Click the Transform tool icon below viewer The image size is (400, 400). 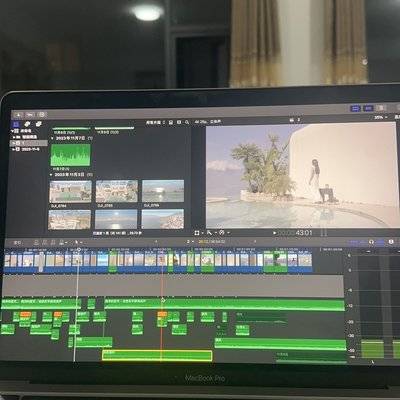coord(197,232)
